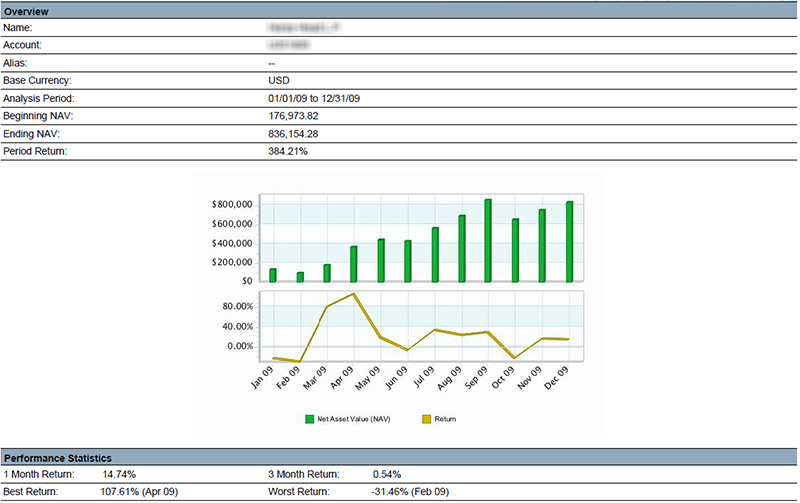Image resolution: width=800 pixels, height=503 pixels.
Task: Click the Best Return value 107.61% (Apr 09)
Action: coord(139,492)
